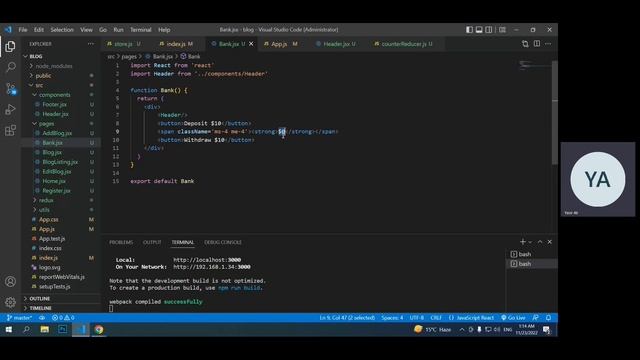Open the File menu
The height and width of the screenshot is (360, 640).
(x=23, y=30)
